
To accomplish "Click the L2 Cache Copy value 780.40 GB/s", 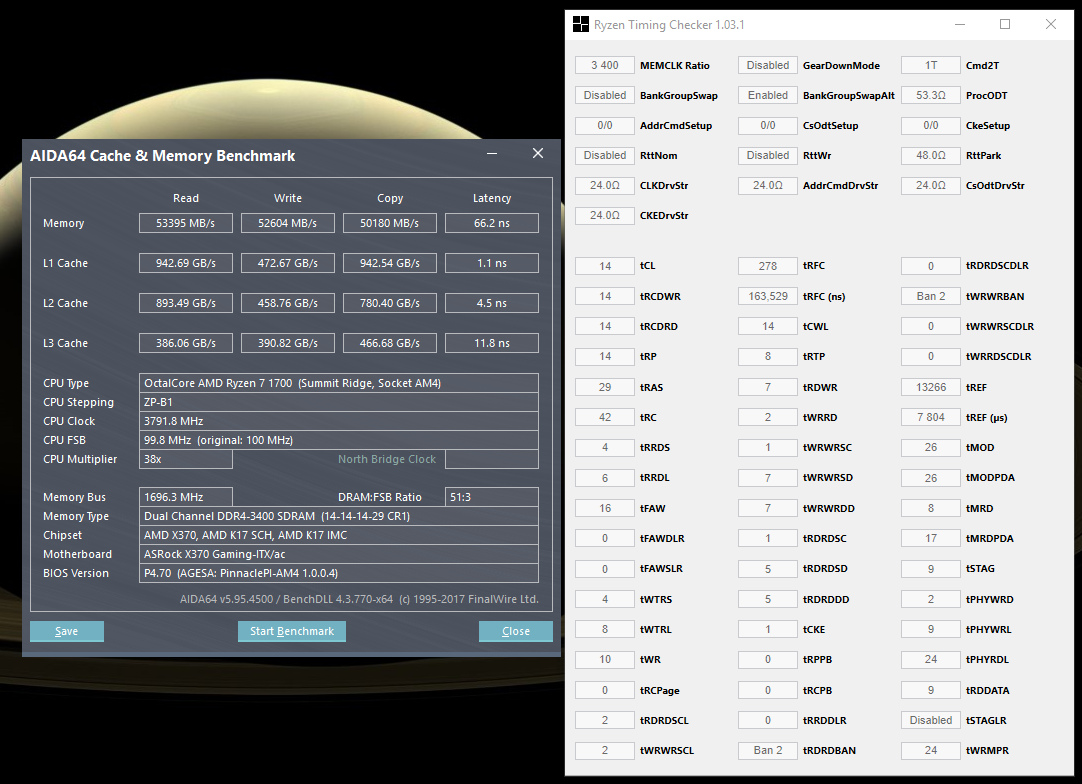I will pos(390,303).
